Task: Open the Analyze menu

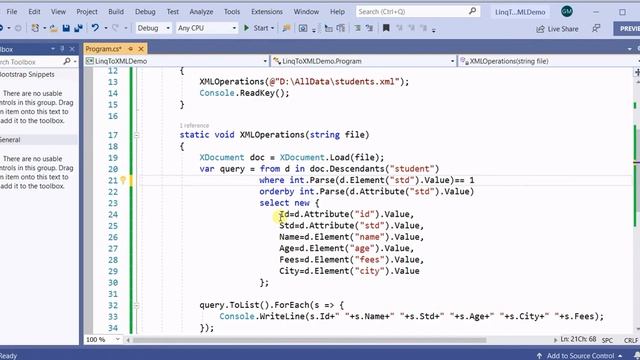Action: [201, 11]
